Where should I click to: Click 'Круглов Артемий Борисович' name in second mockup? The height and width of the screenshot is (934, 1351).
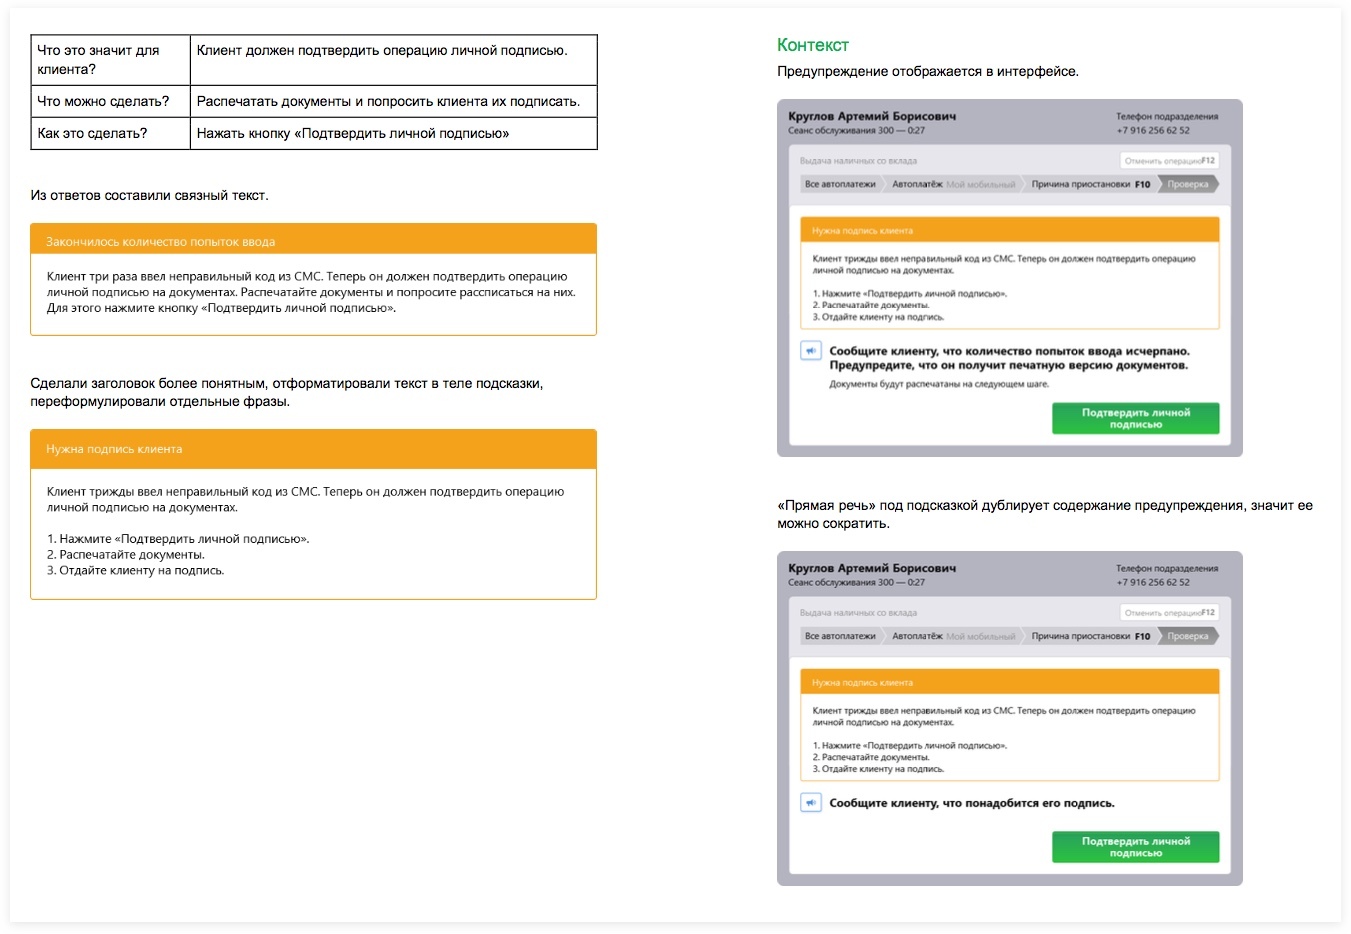click(x=872, y=568)
